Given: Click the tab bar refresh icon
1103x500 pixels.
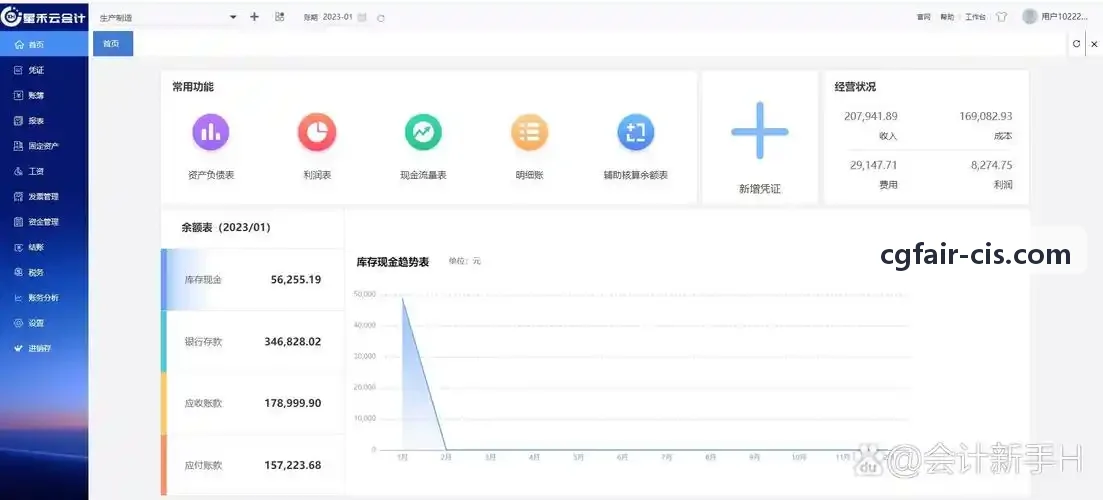Looking at the screenshot, I should click(x=1076, y=44).
